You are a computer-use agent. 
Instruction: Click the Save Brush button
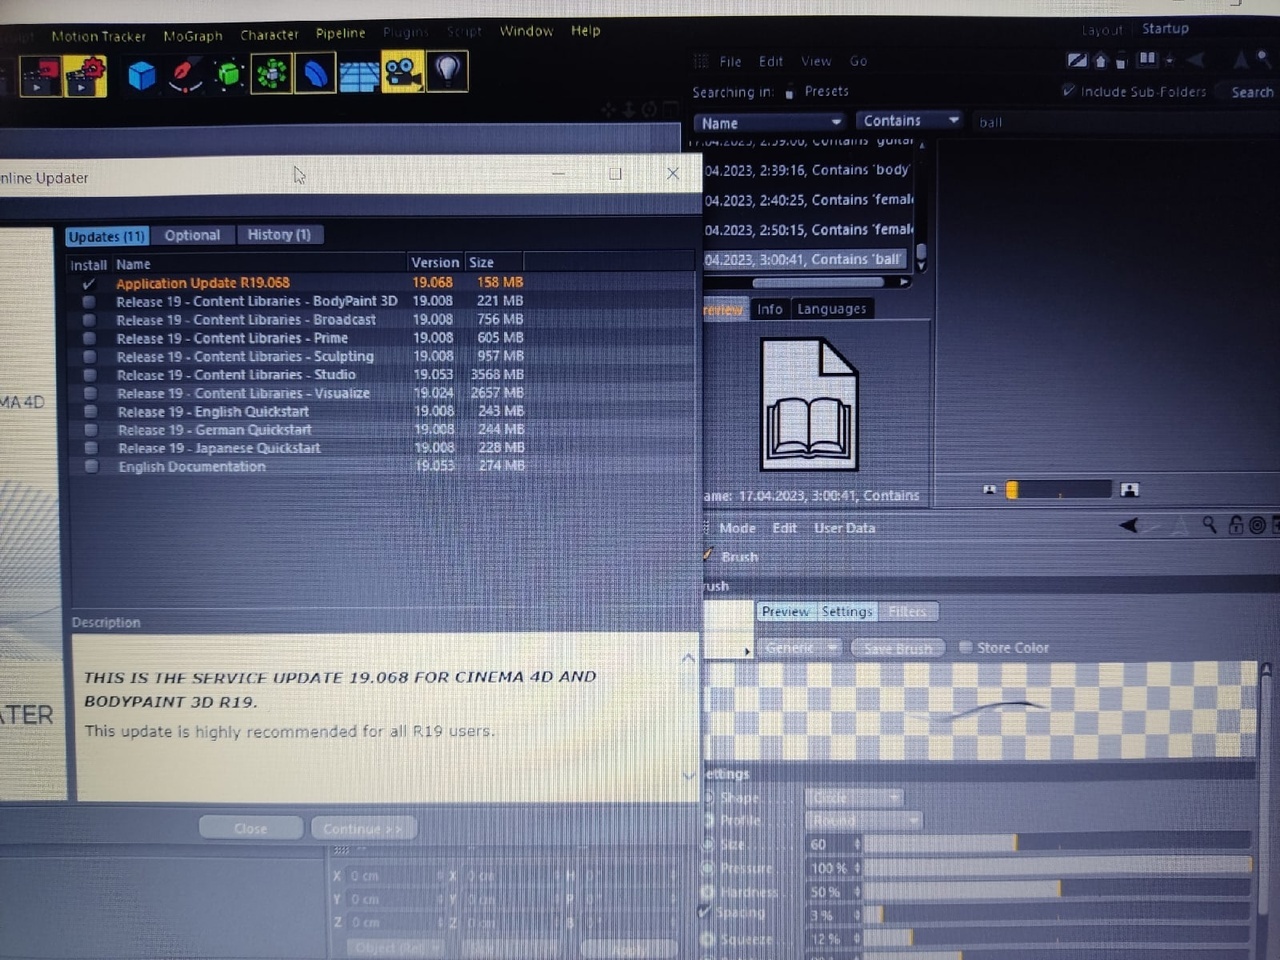tap(898, 648)
